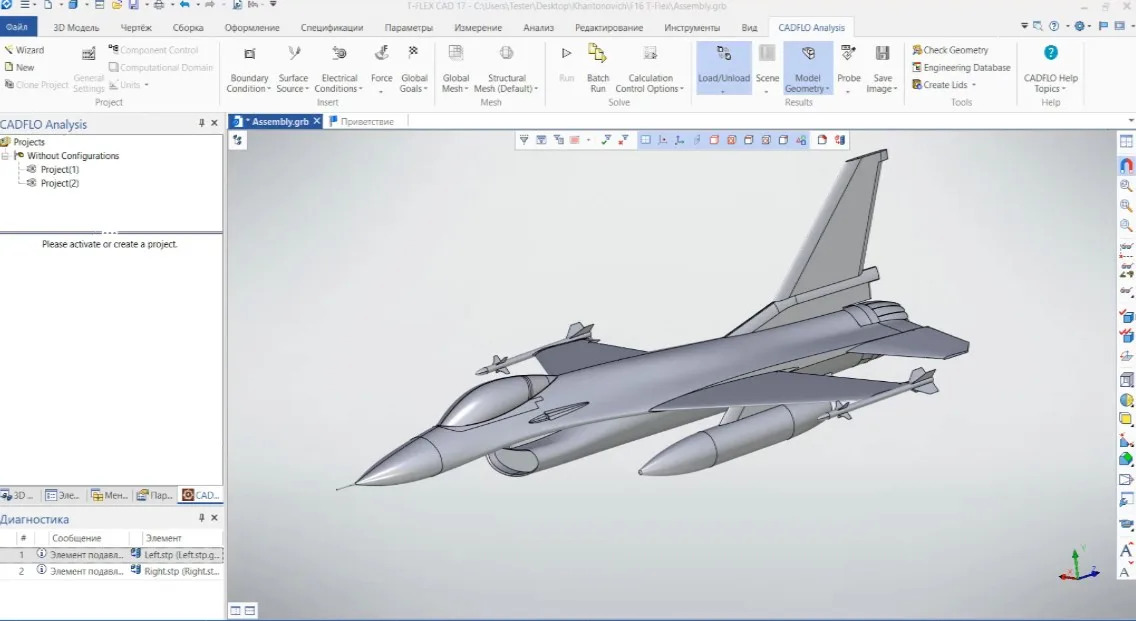Viewport: 1136px width, 621px height.
Task: Switch to the Анализ ribbon tab
Action: click(538, 28)
